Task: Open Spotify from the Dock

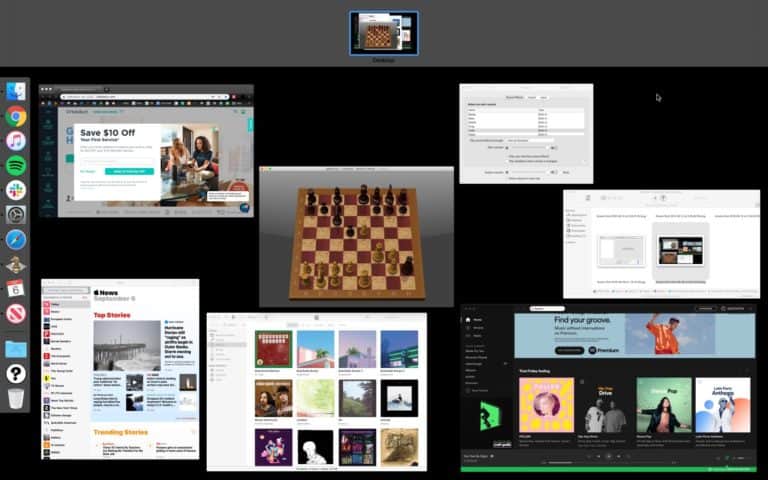Action: coord(16,166)
